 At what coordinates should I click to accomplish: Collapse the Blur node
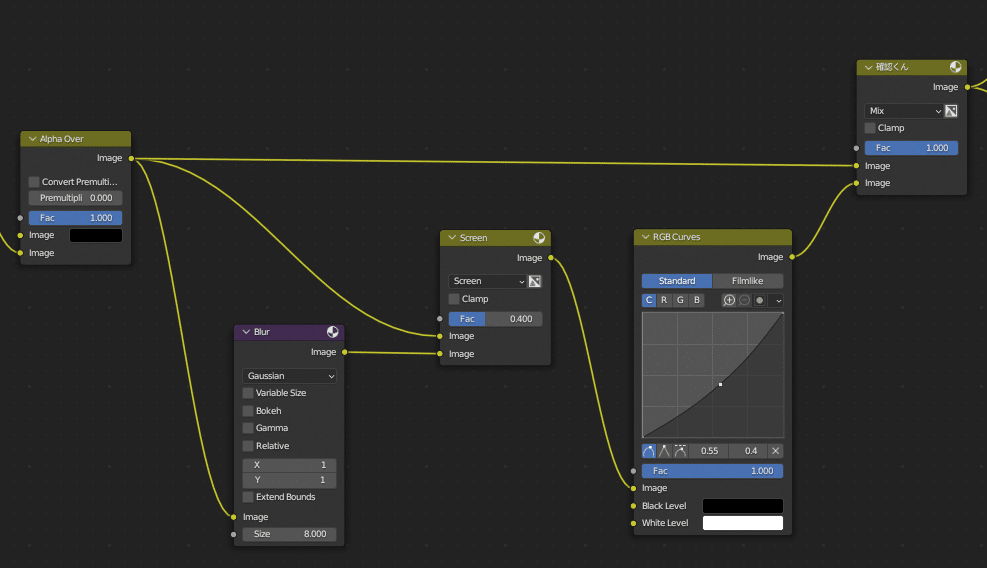click(246, 332)
